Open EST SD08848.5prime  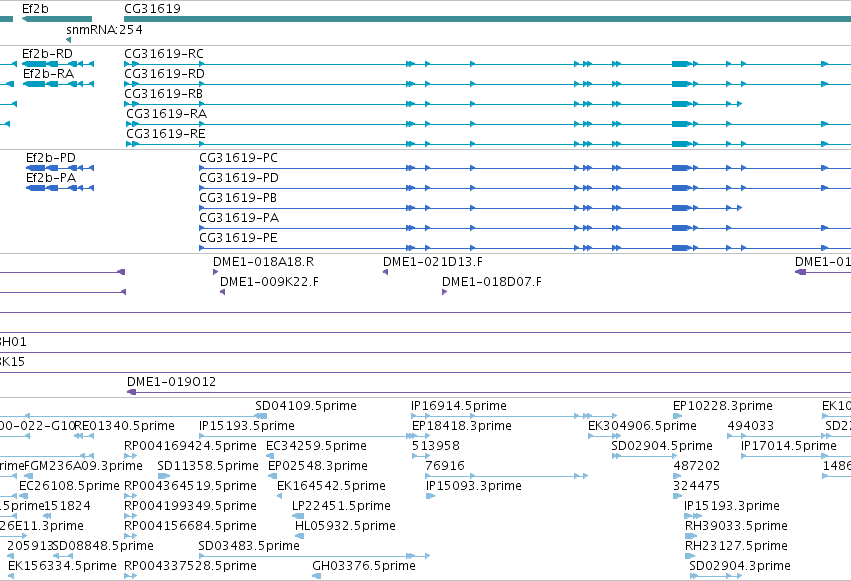103,546
